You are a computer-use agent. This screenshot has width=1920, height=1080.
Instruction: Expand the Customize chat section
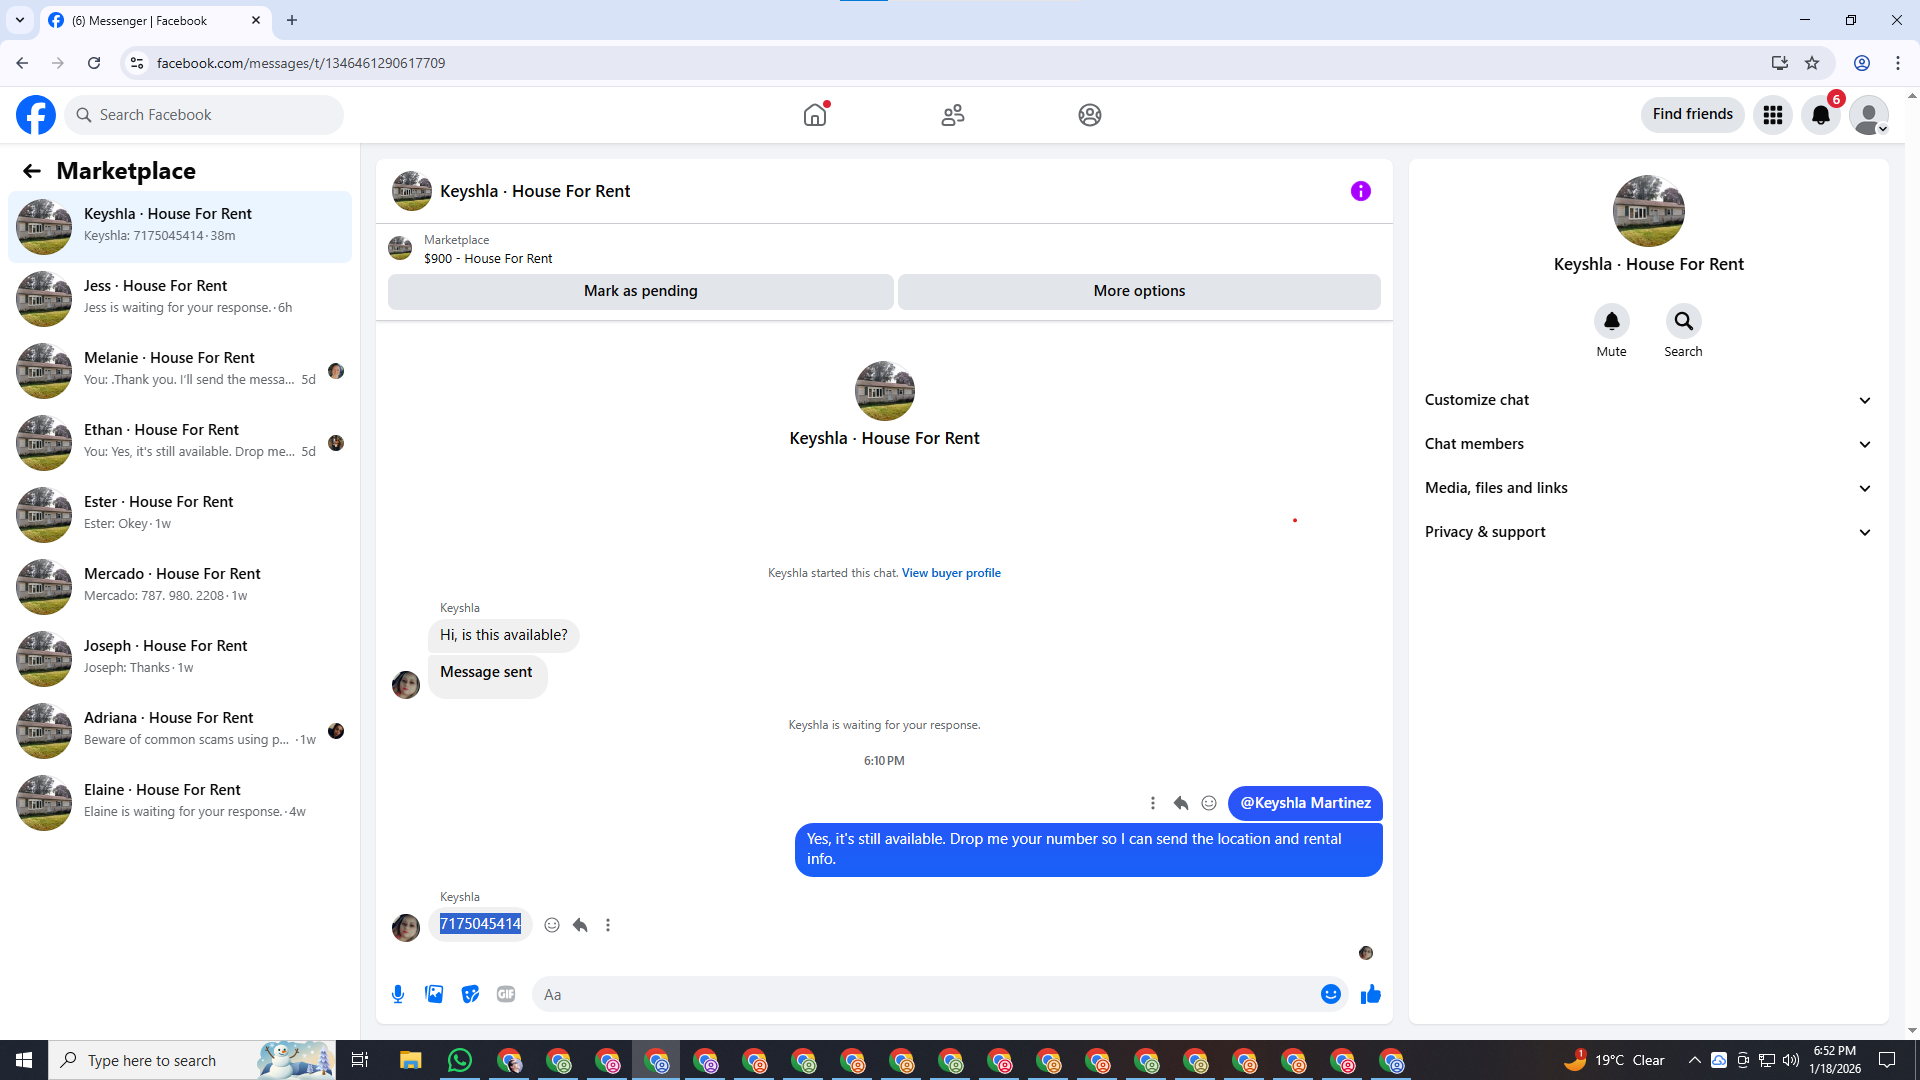(x=1648, y=400)
